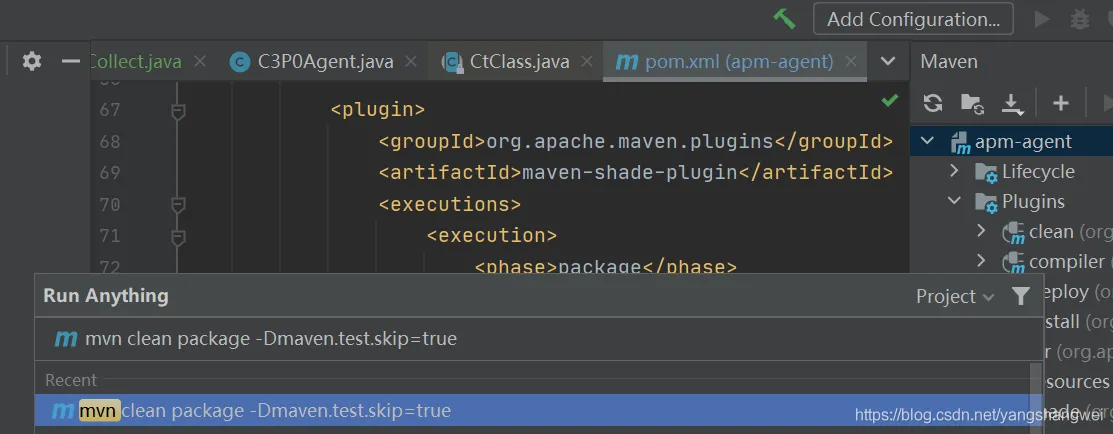Click the Add Configuration button
Viewport: 1113px width, 434px height.
(x=913, y=19)
